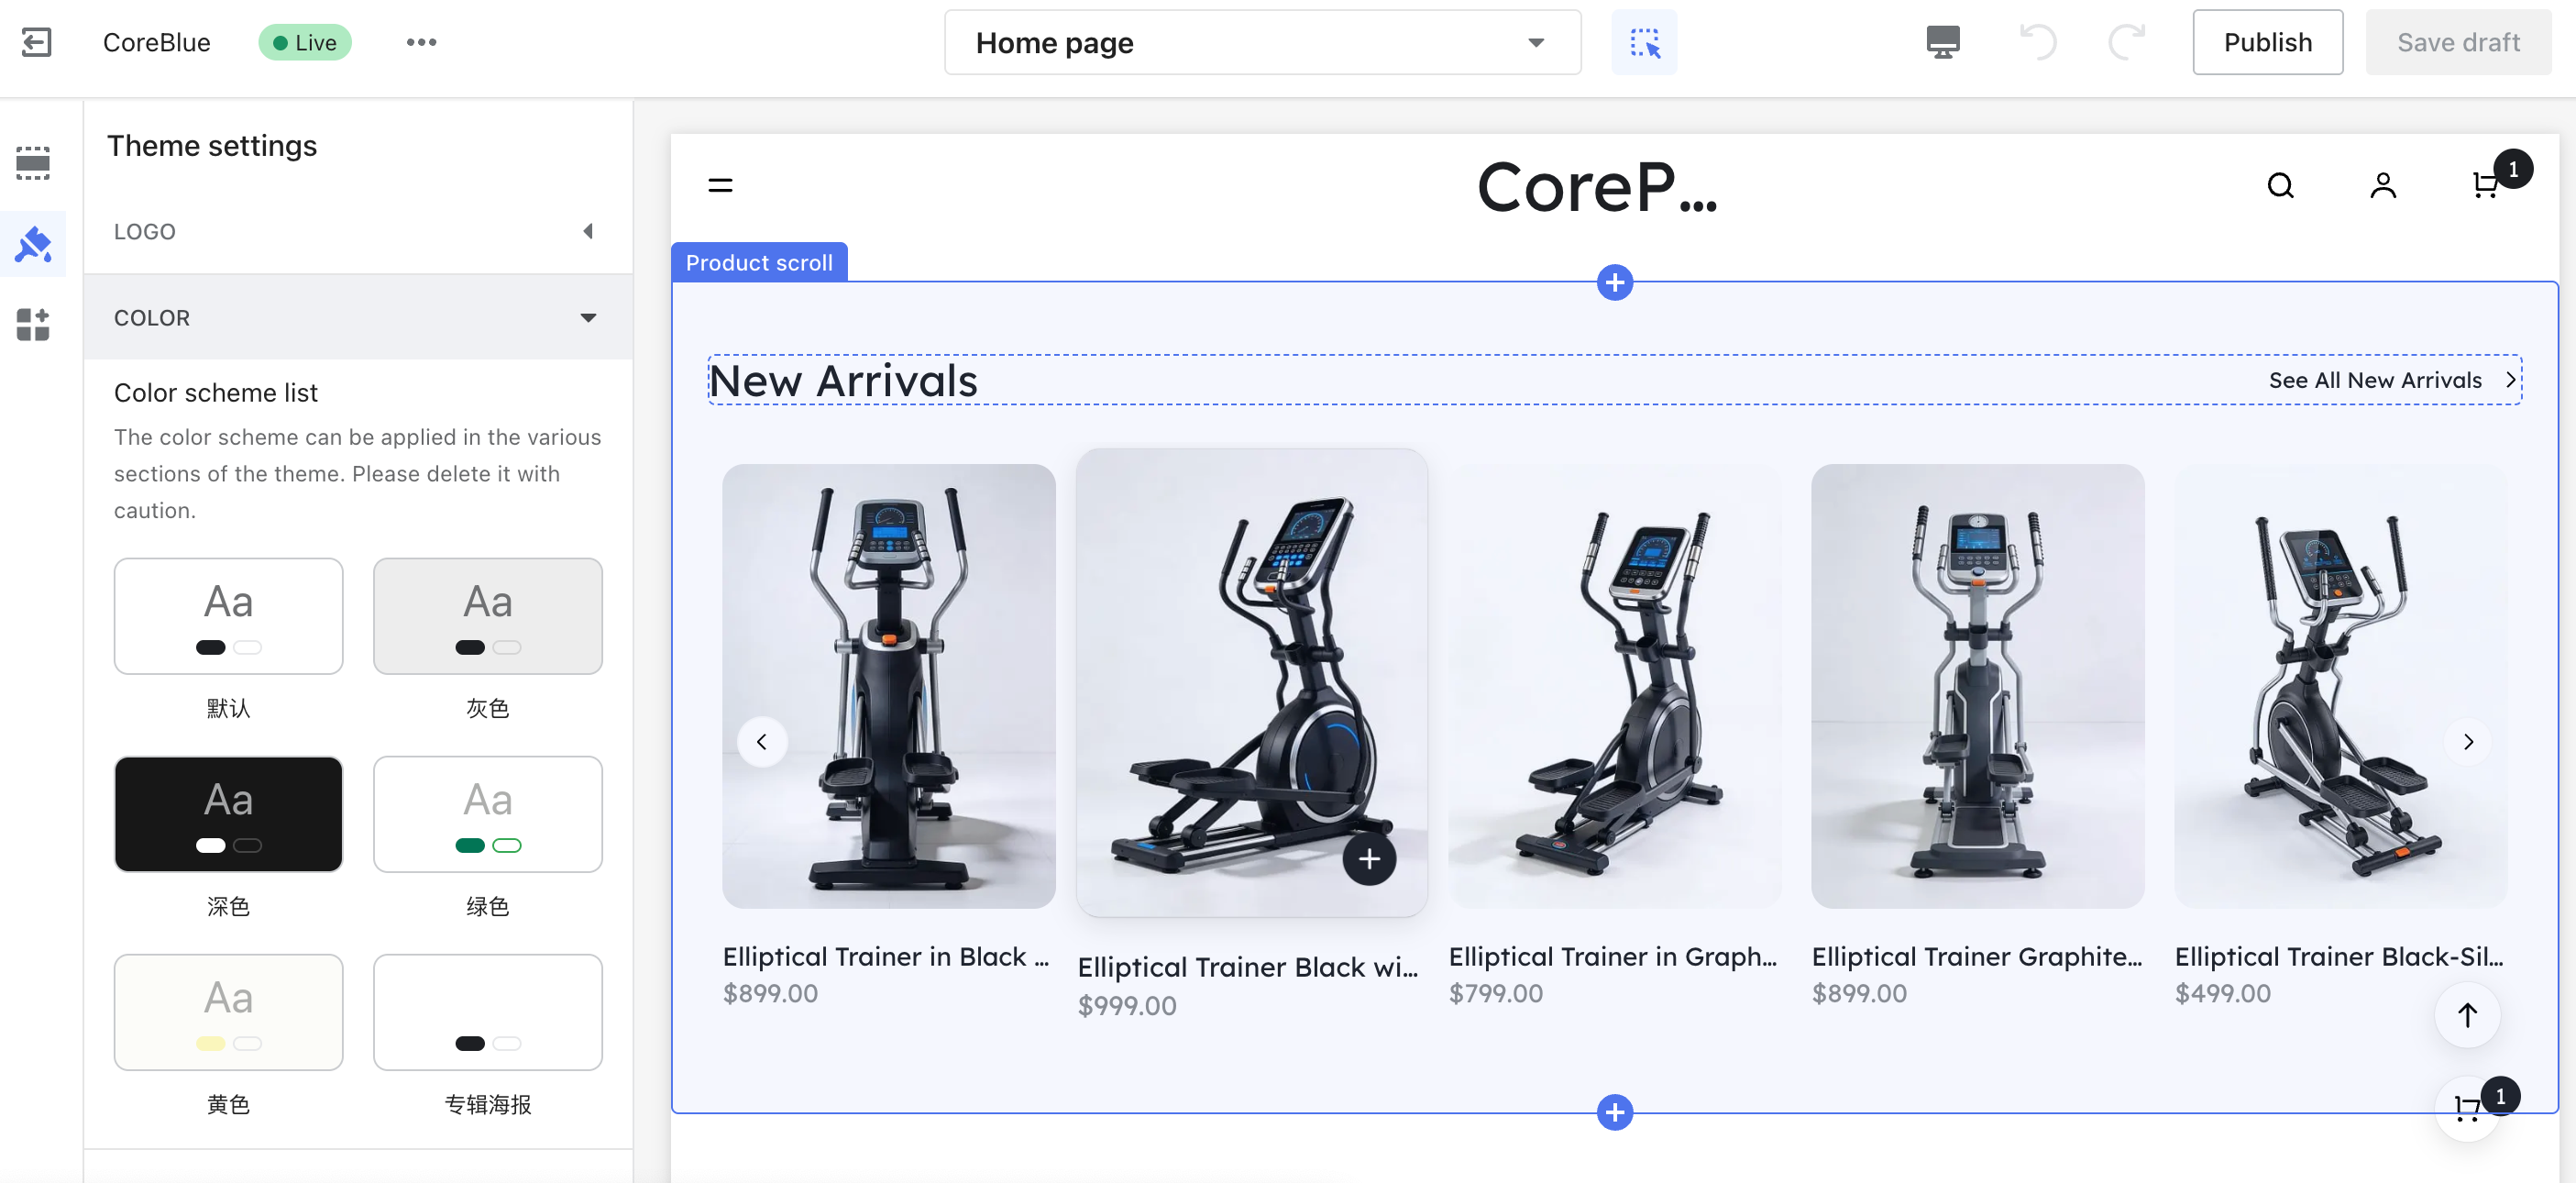Open the Home page selector dropdown

pyautogui.click(x=1262, y=42)
